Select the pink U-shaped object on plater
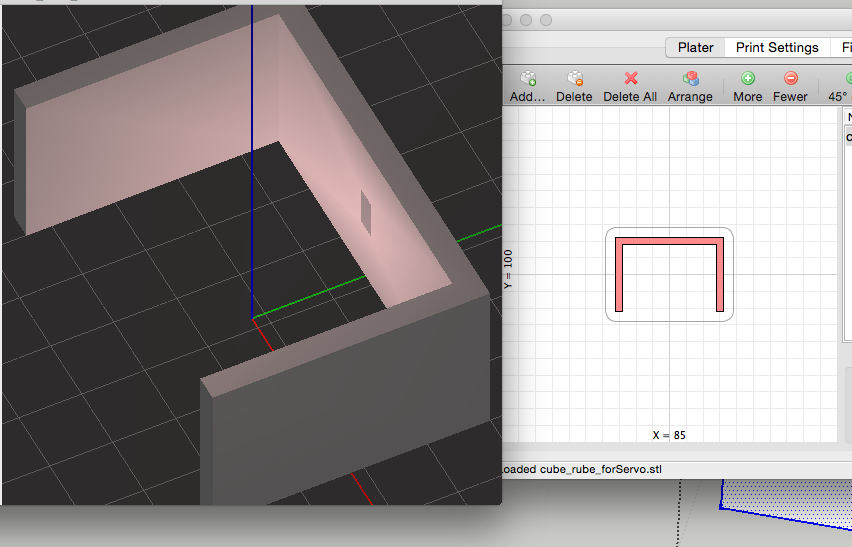 click(669, 241)
